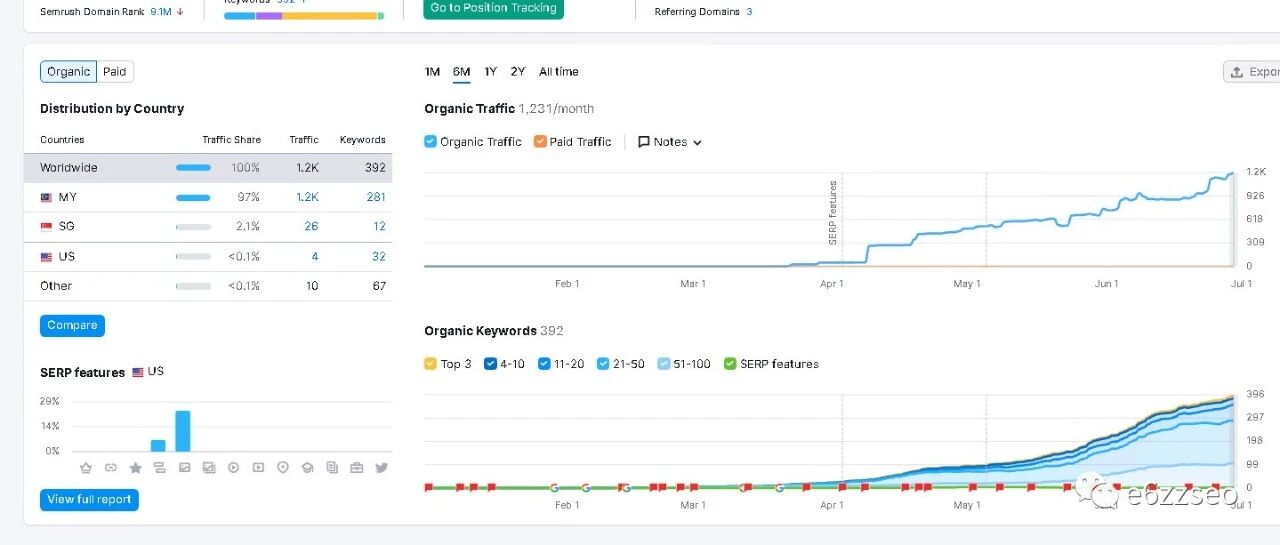Toggle the Paid Traffic checkbox
Image resolution: width=1280 pixels, height=545 pixels.
tap(540, 142)
